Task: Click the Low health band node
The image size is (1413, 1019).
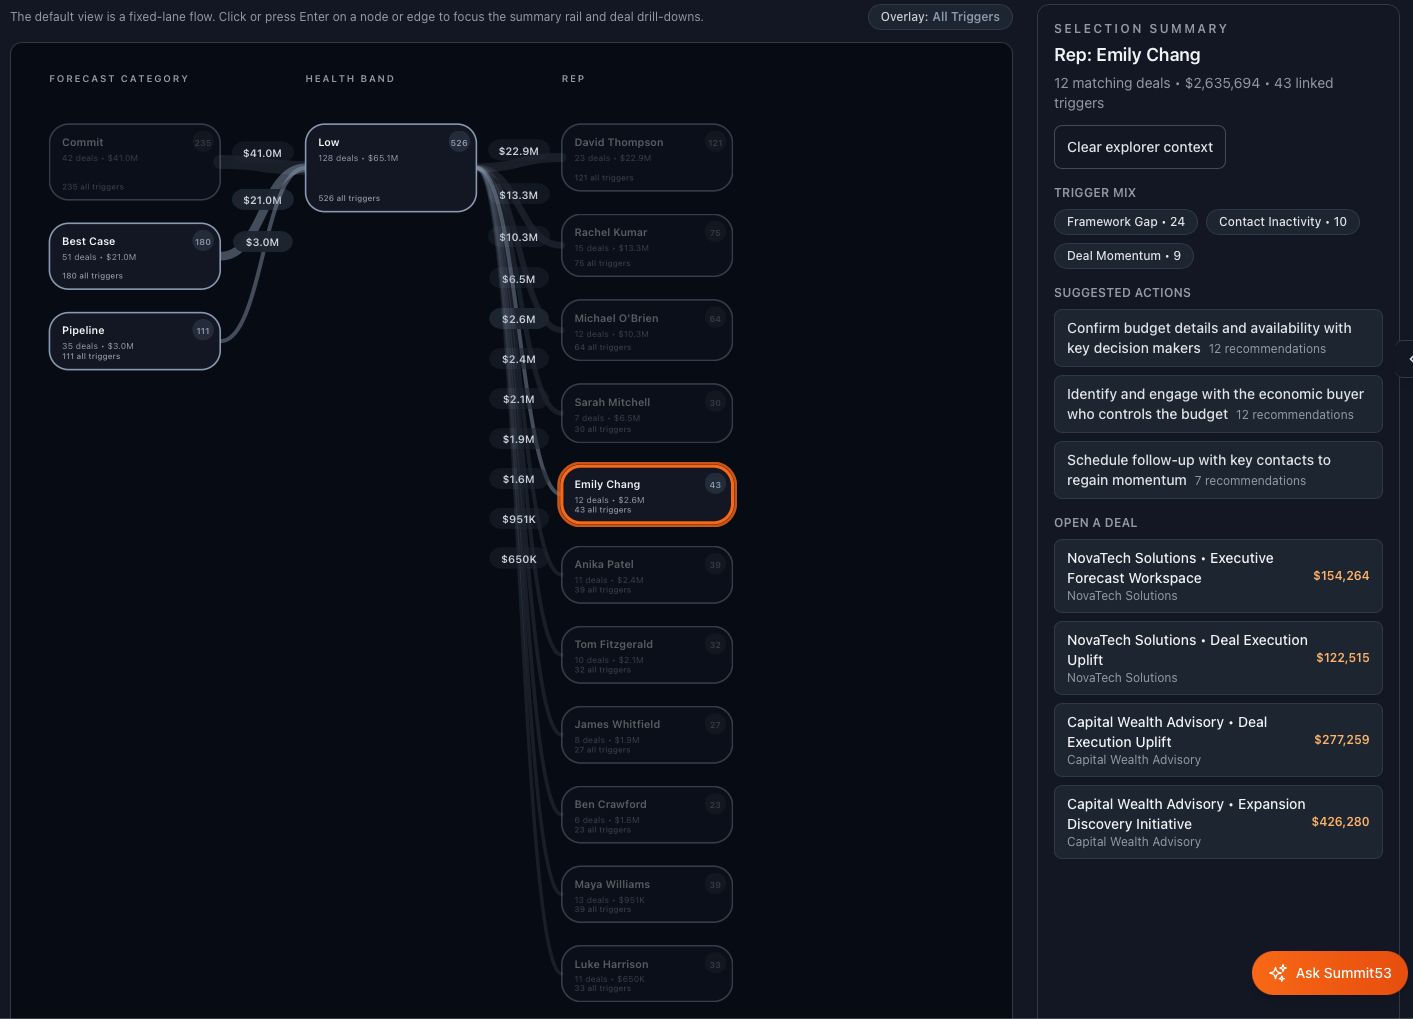Action: (x=390, y=168)
